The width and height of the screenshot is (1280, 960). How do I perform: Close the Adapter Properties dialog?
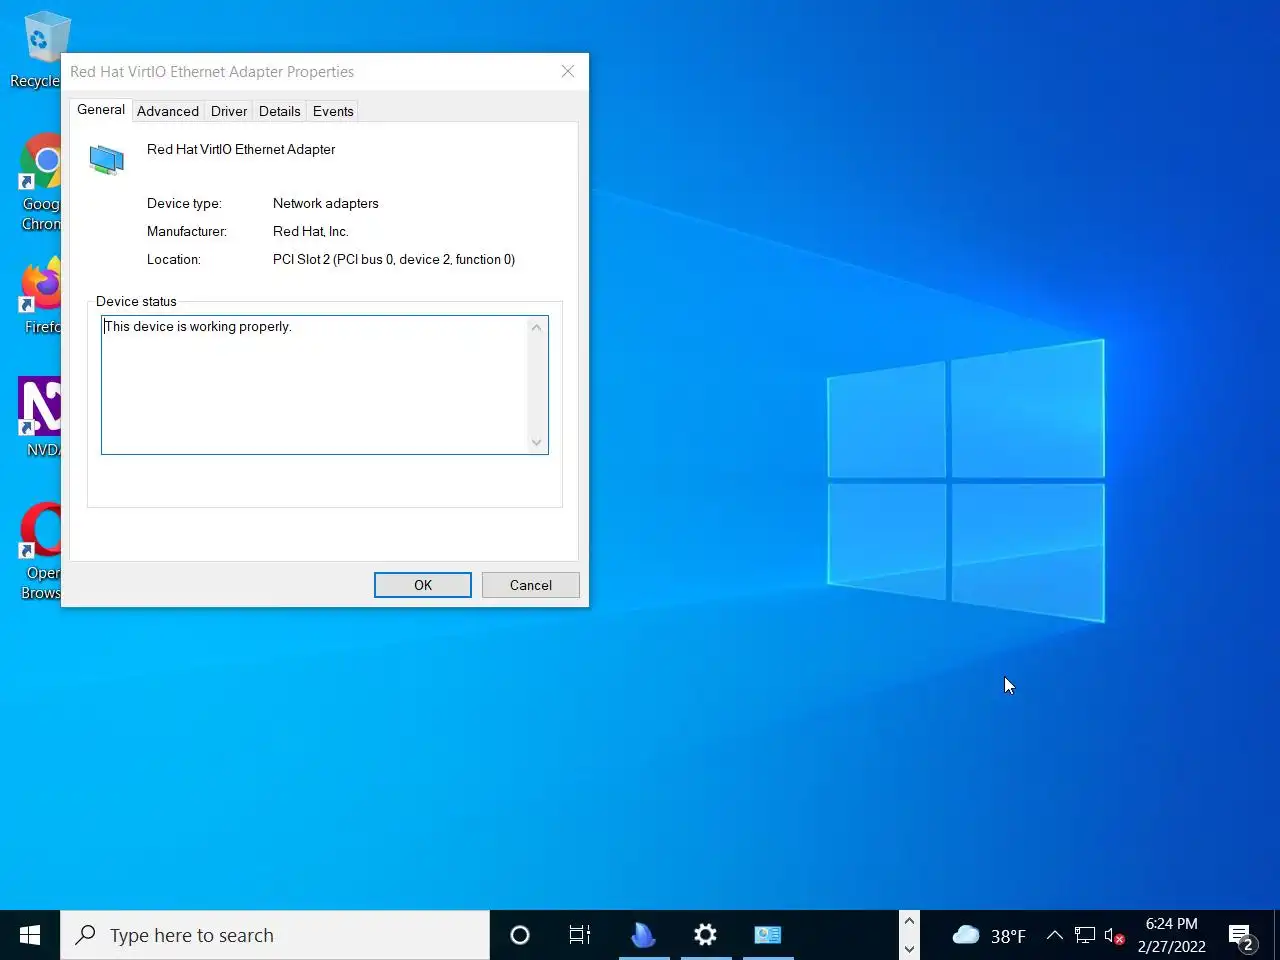coord(567,72)
